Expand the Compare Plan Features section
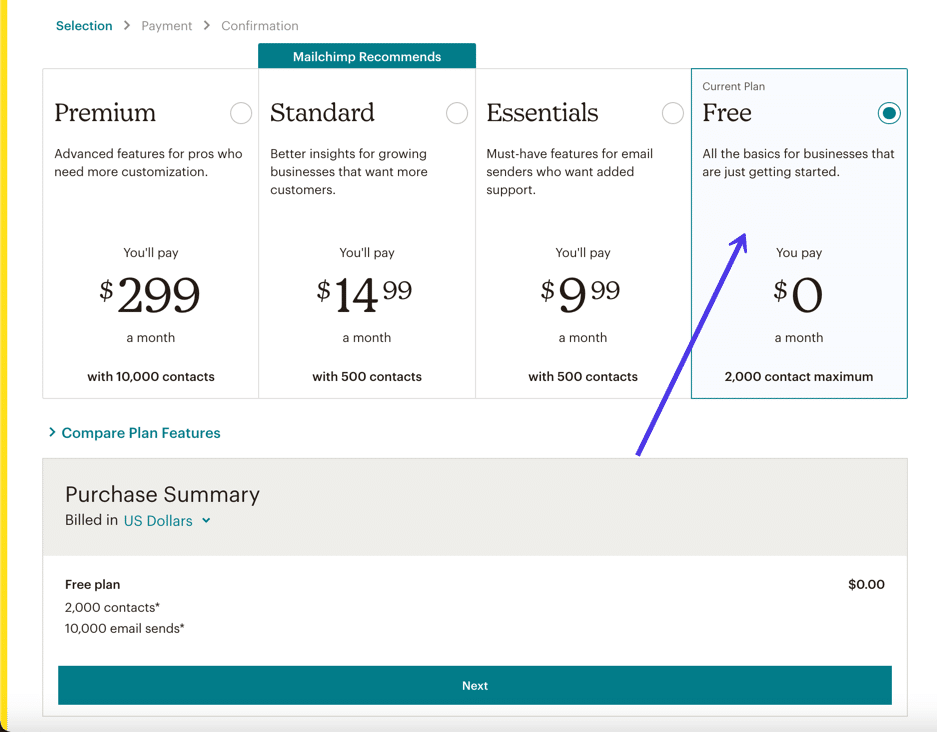937x732 pixels. 140,433
